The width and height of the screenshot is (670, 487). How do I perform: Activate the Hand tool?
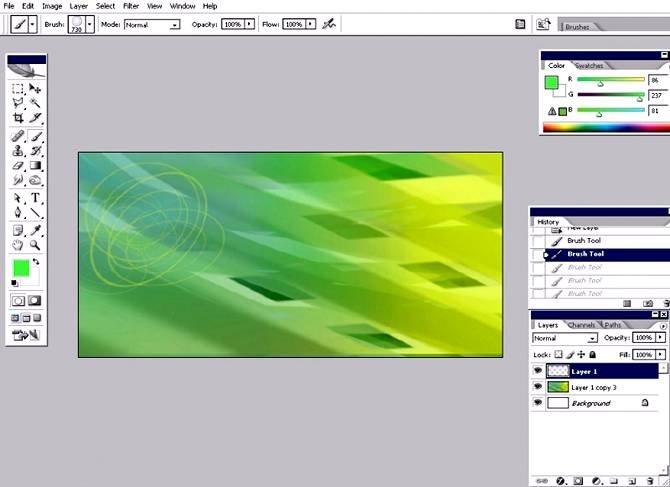point(18,245)
